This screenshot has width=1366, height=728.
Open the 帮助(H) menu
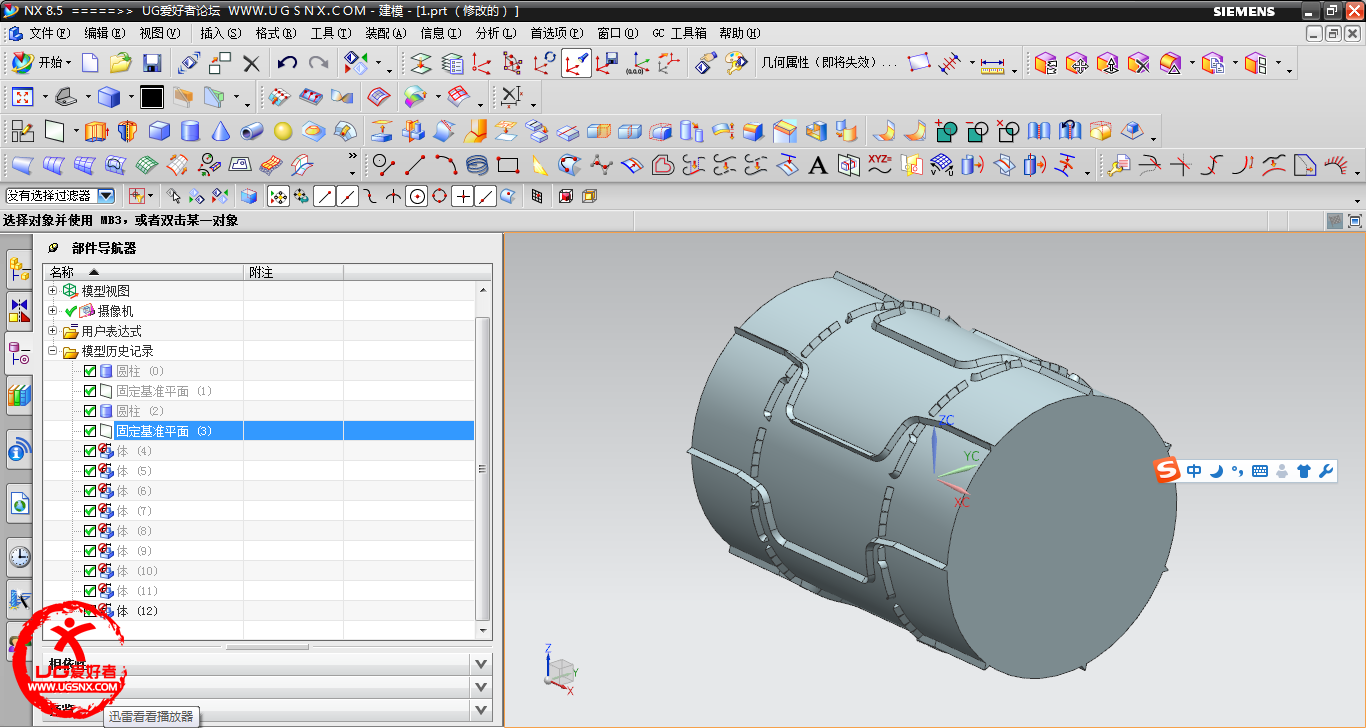tap(739, 33)
